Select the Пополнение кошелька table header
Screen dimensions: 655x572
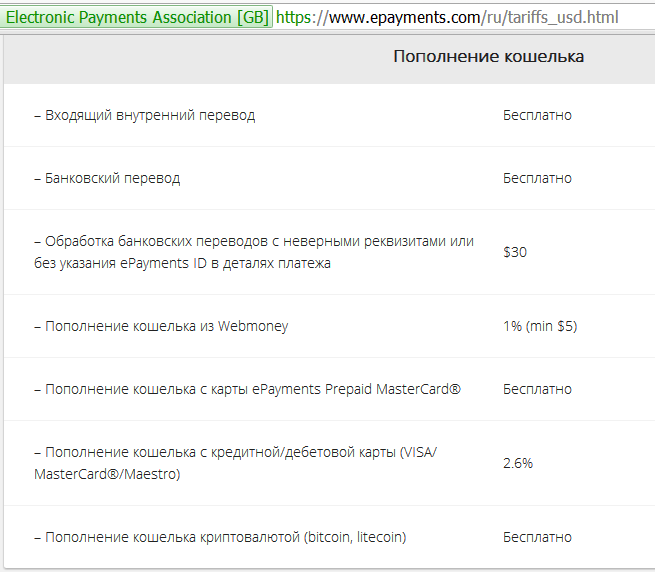pyautogui.click(x=488, y=56)
